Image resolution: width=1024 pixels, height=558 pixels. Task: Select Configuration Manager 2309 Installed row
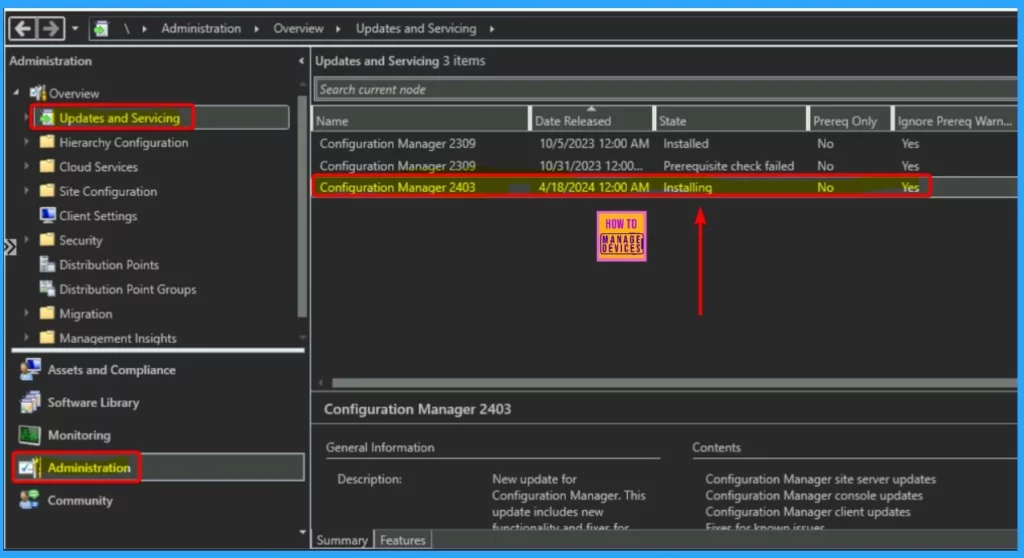(x=665, y=143)
